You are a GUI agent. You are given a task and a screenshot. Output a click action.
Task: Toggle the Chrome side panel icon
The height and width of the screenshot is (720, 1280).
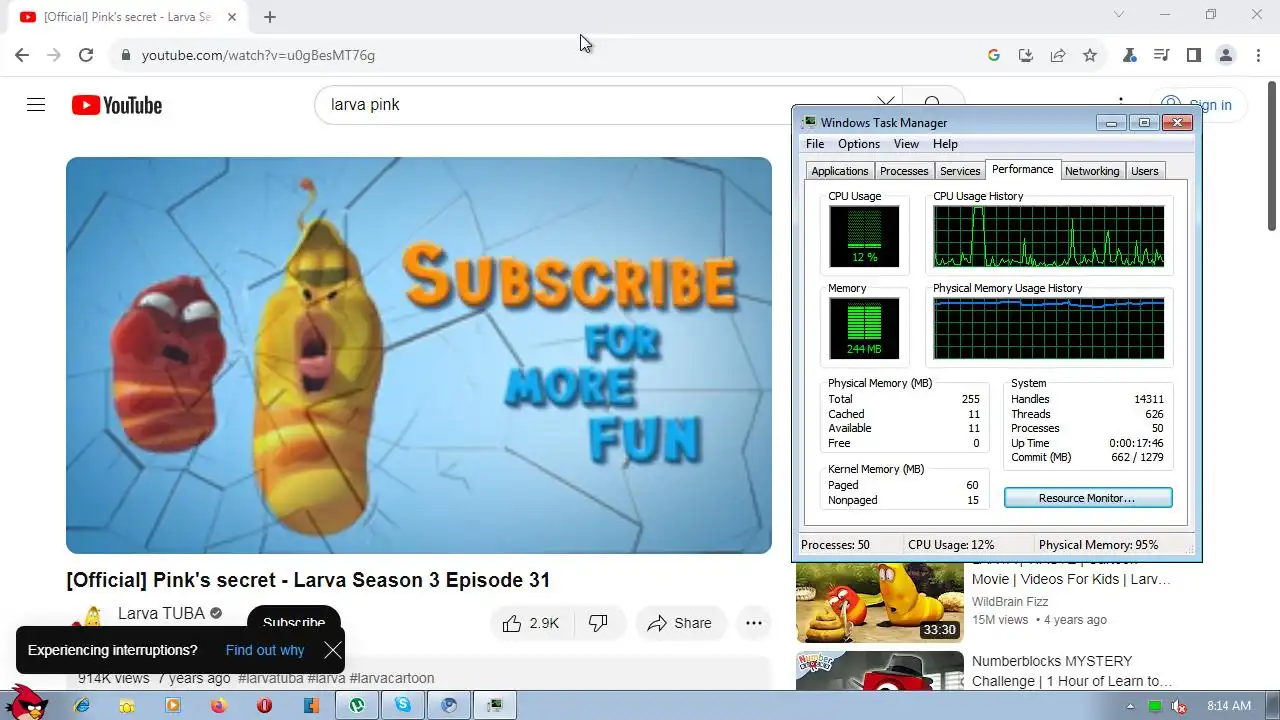coord(1193,55)
